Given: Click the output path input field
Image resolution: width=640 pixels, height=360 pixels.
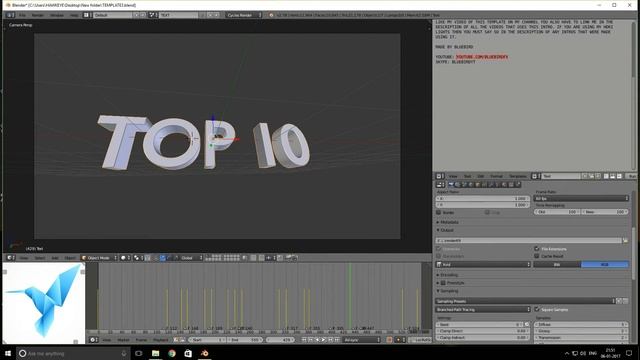Looking at the screenshot, I should 529,240.
